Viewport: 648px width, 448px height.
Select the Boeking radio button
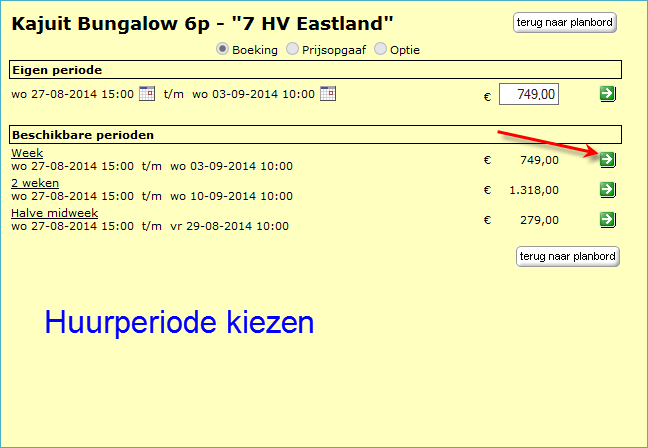point(223,49)
